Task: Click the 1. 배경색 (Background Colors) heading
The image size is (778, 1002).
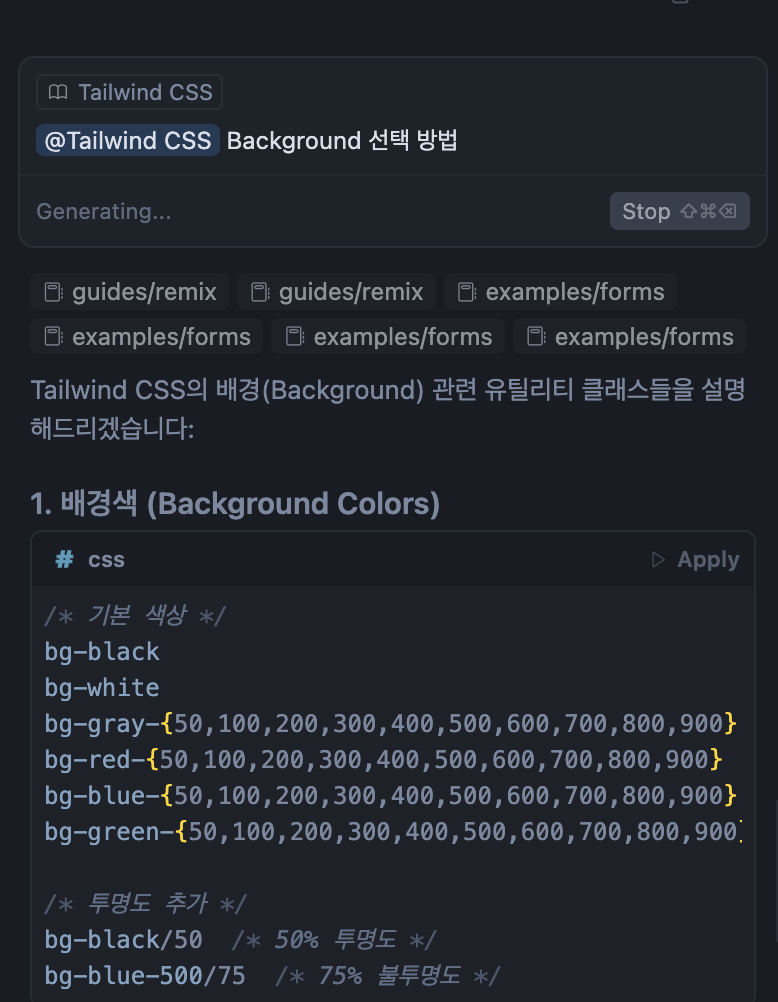Action: tap(235, 504)
